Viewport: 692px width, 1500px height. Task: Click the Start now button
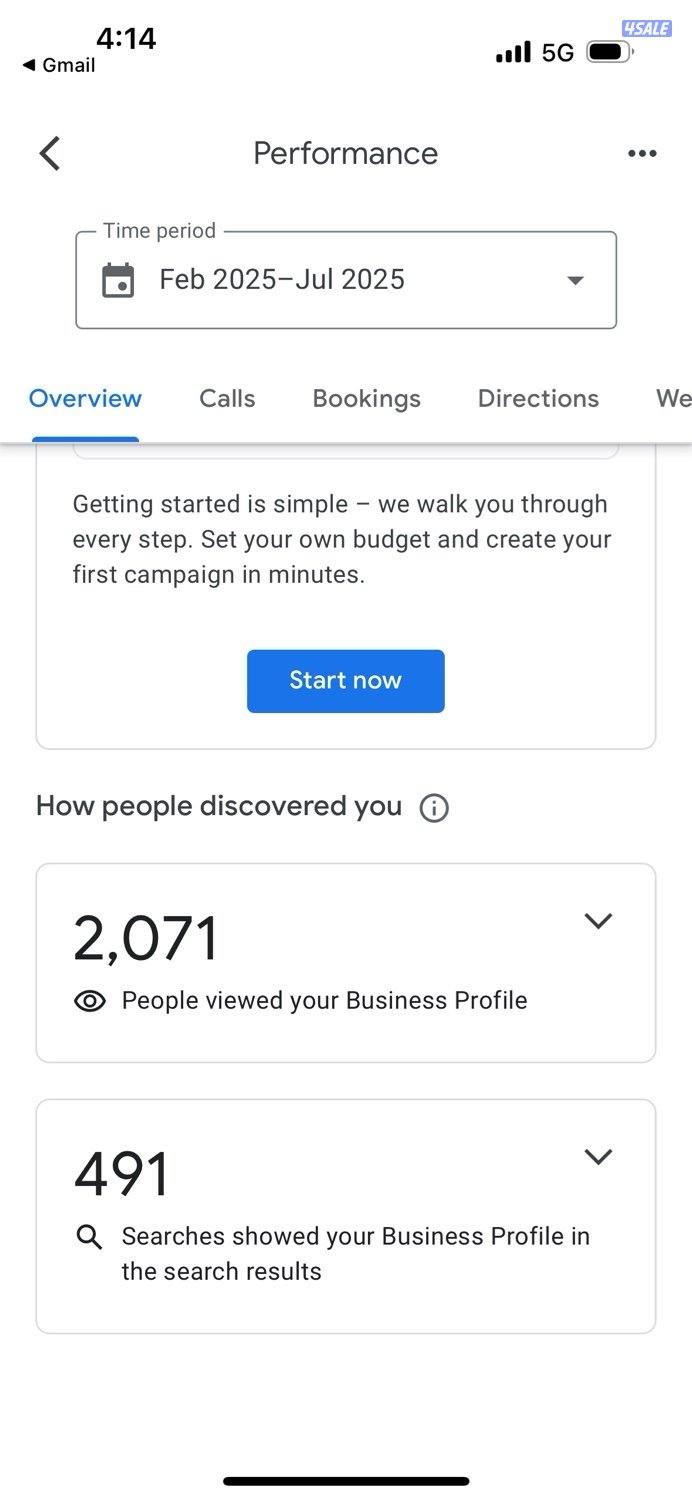346,681
